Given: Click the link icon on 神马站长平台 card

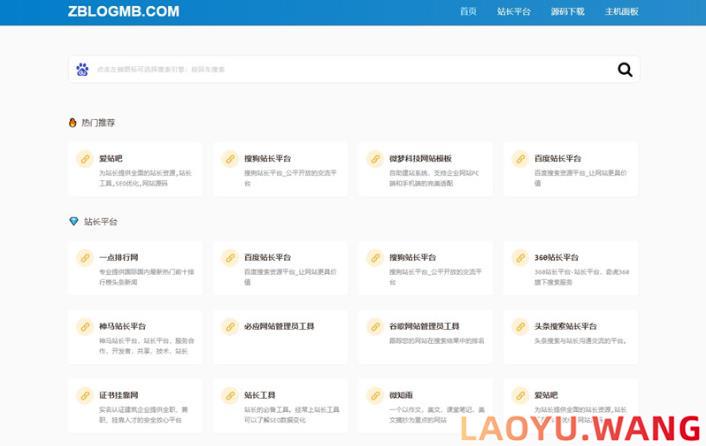Looking at the screenshot, I should click(85, 327).
